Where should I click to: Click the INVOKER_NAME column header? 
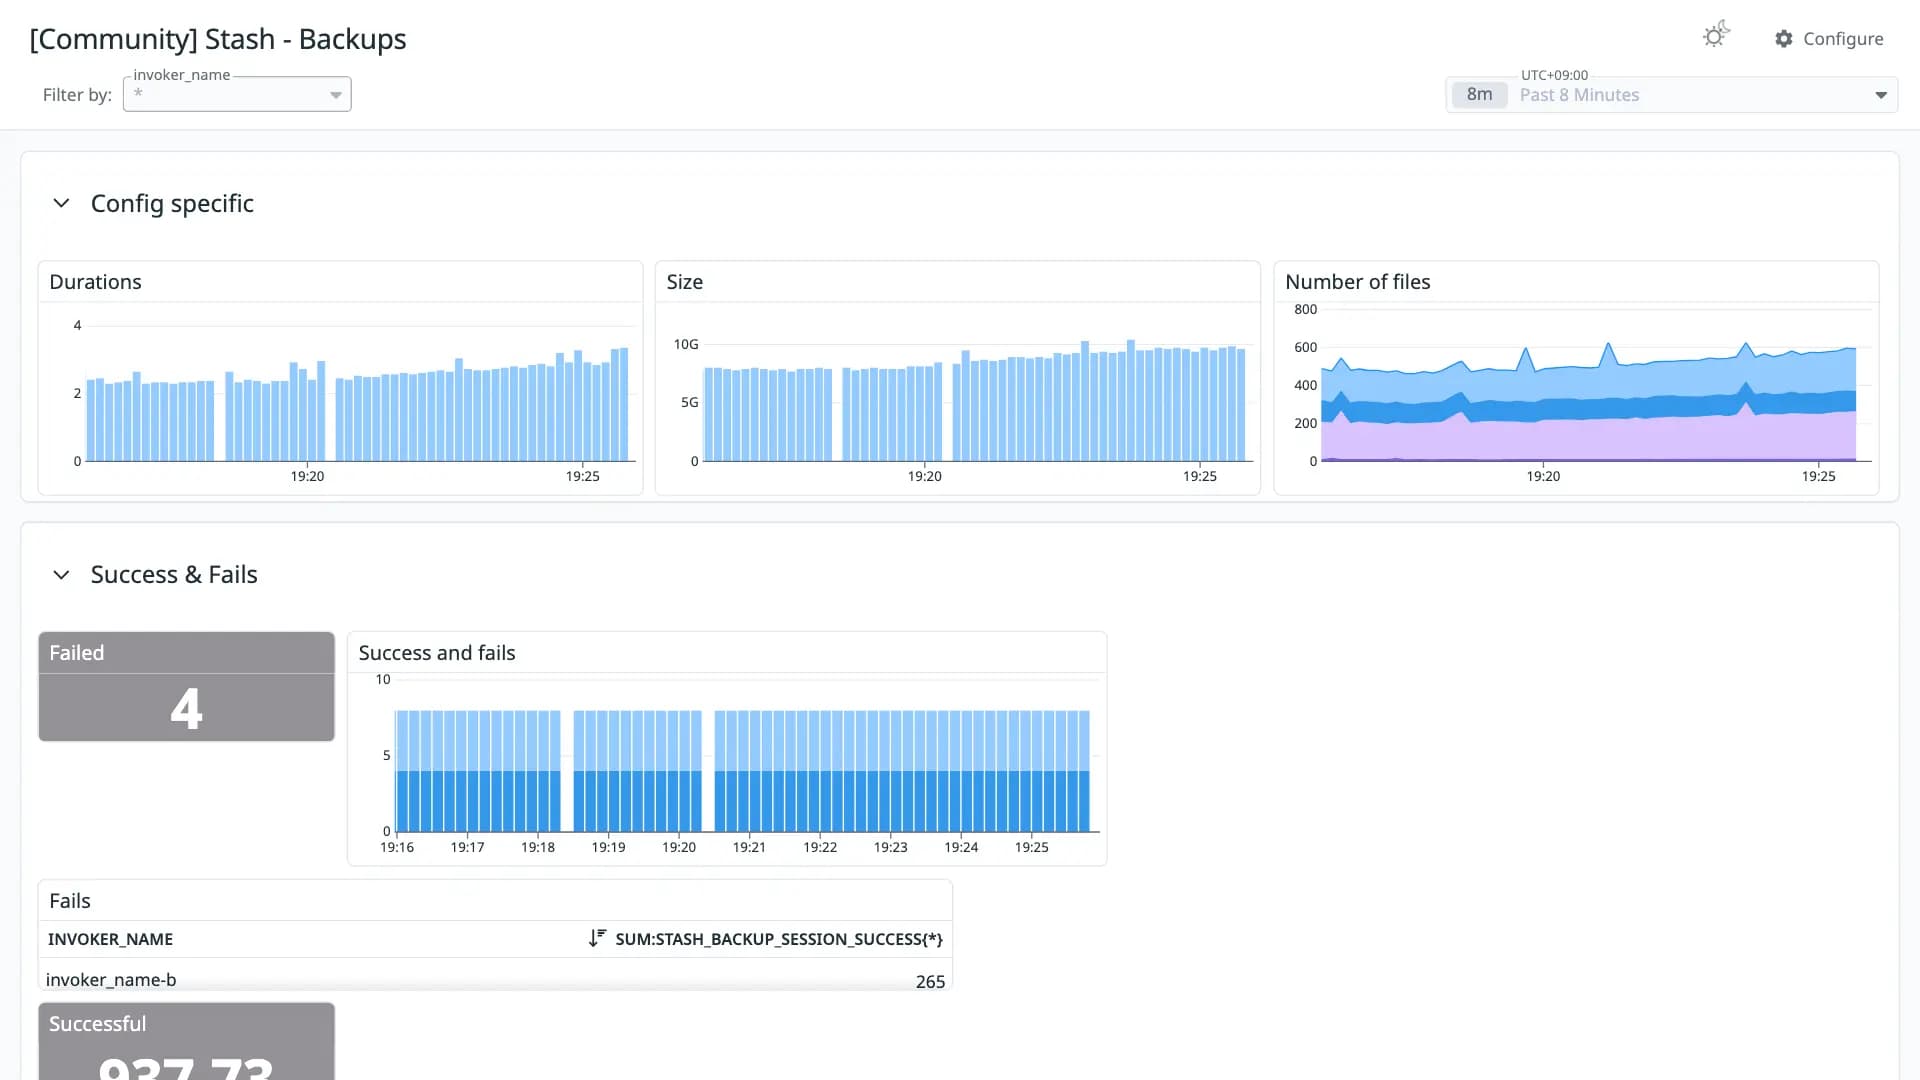[x=111, y=939]
